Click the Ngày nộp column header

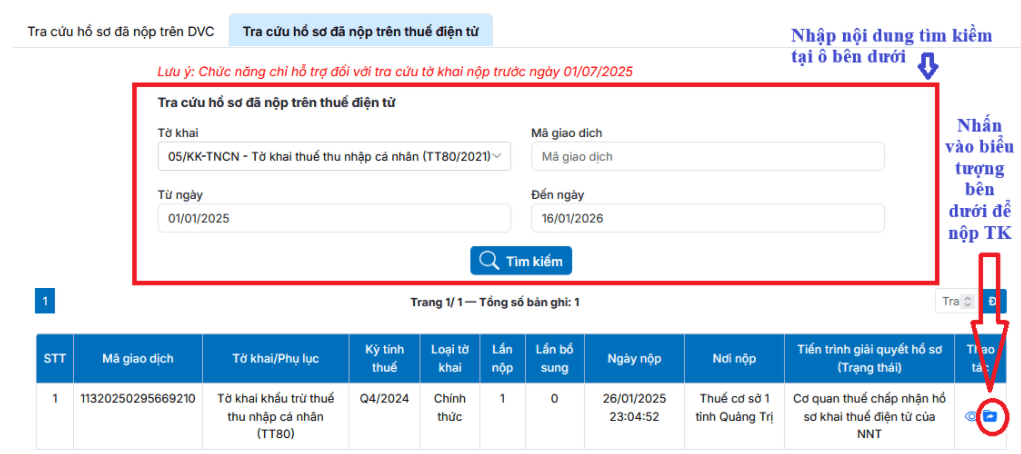[636, 359]
